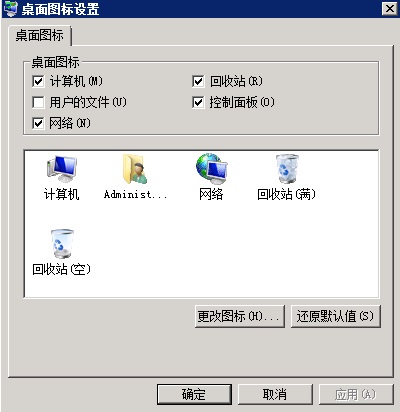Toggle the 网络(N) checkbox
The image size is (400, 412).
pyautogui.click(x=38, y=123)
